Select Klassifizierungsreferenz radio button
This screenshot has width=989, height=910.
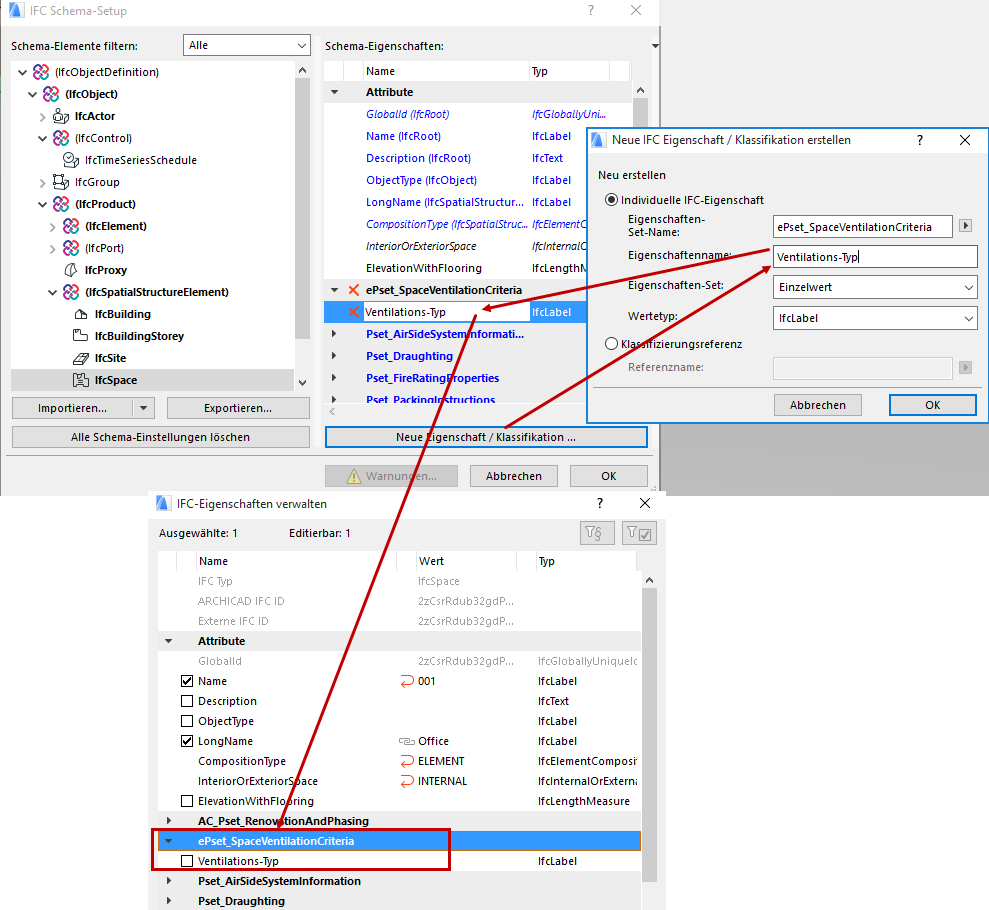pos(611,344)
